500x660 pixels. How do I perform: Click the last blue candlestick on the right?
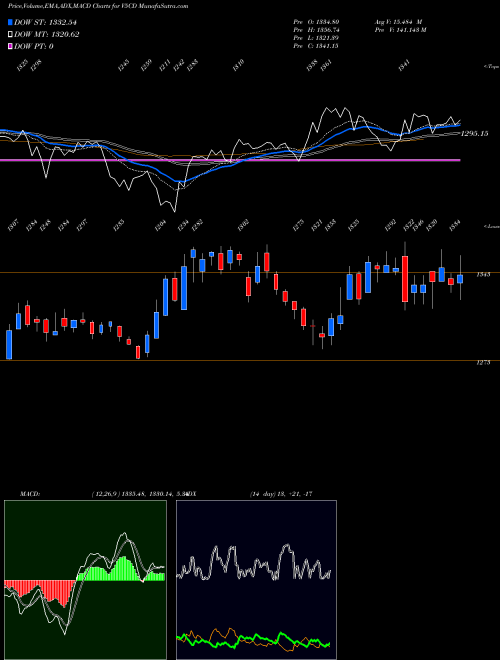(460, 279)
